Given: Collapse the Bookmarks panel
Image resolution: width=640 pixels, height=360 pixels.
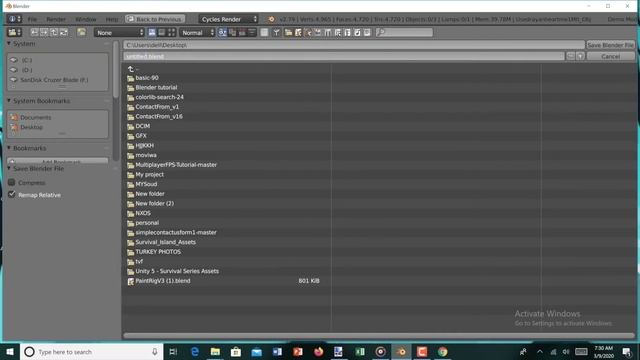Looking at the screenshot, I should [x=9, y=148].
